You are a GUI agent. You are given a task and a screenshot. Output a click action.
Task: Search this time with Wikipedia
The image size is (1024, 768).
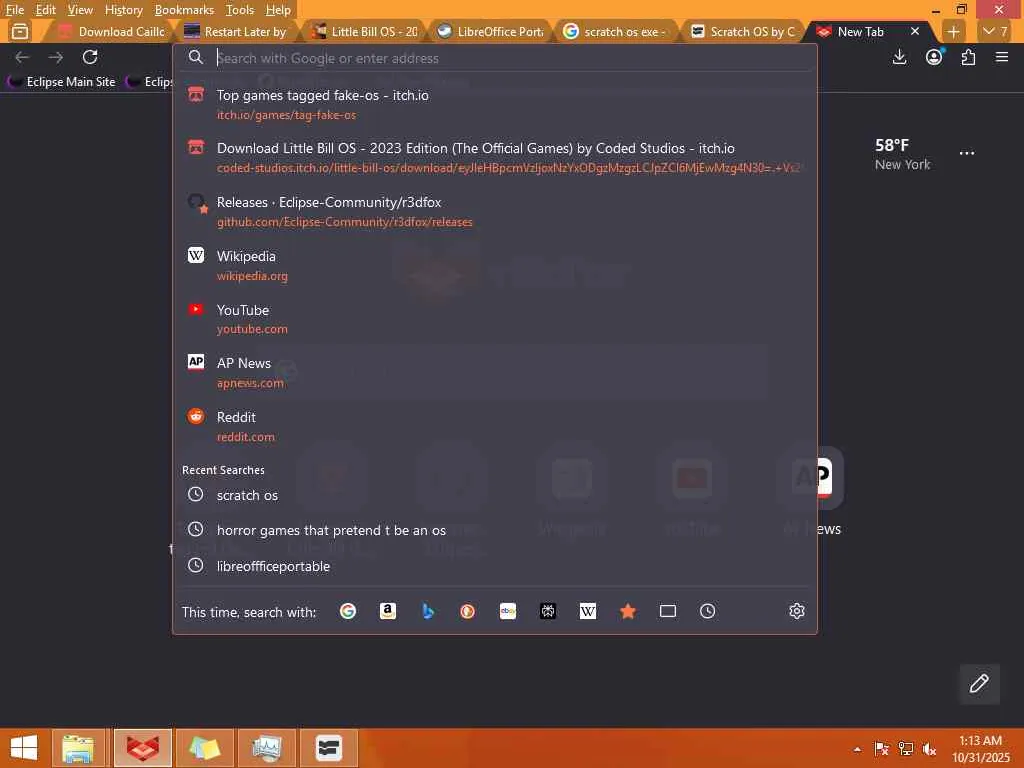click(588, 611)
